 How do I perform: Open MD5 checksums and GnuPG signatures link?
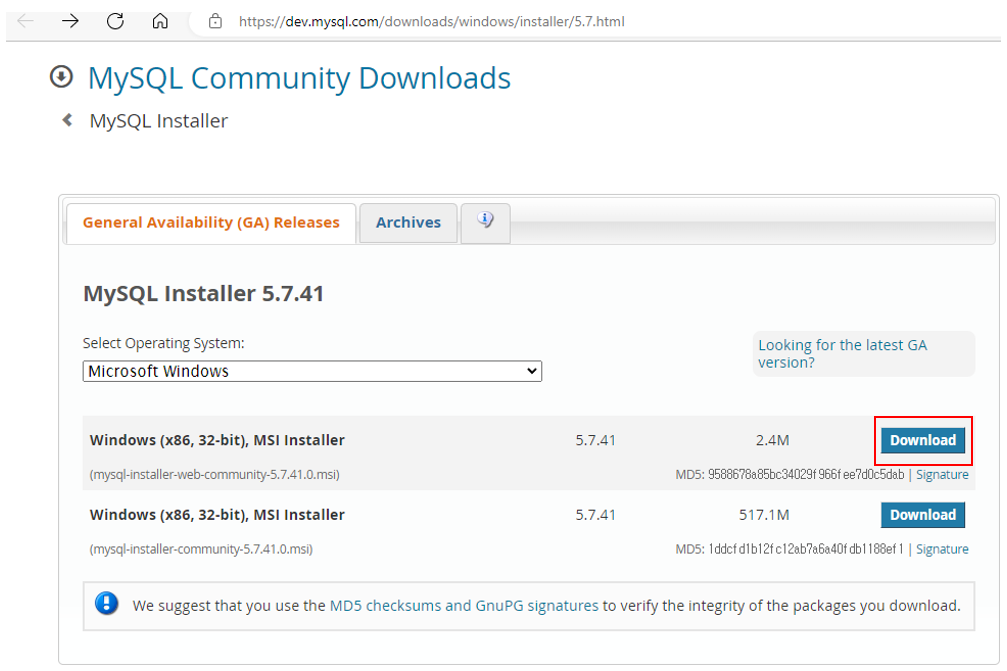point(464,606)
